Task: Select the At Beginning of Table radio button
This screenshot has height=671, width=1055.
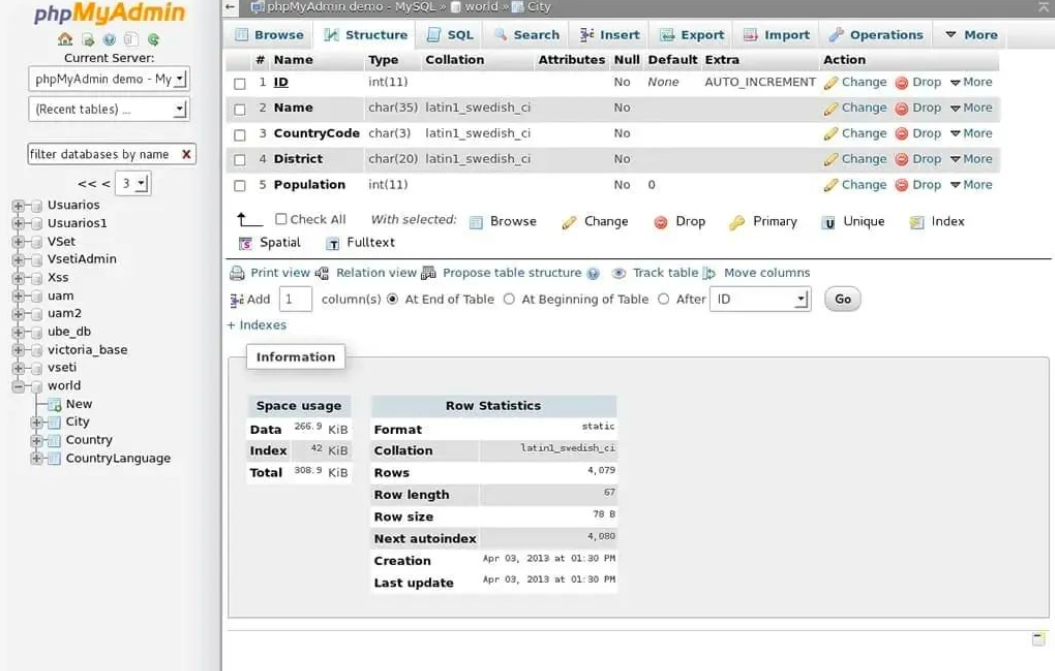Action: (509, 299)
